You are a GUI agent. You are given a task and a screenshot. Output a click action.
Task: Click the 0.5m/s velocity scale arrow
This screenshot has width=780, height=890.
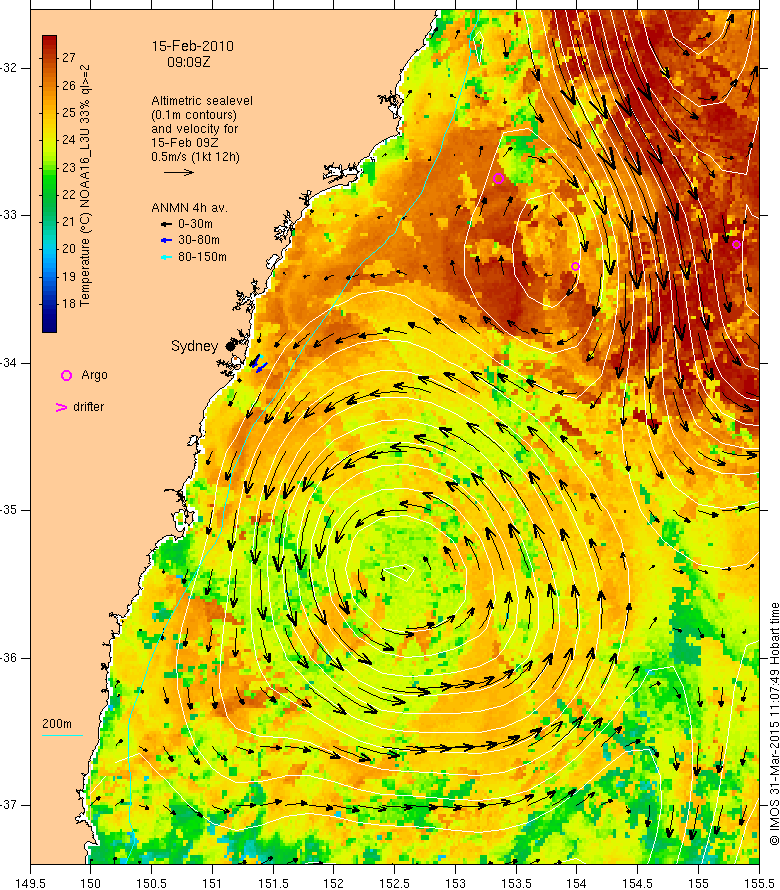[179, 173]
